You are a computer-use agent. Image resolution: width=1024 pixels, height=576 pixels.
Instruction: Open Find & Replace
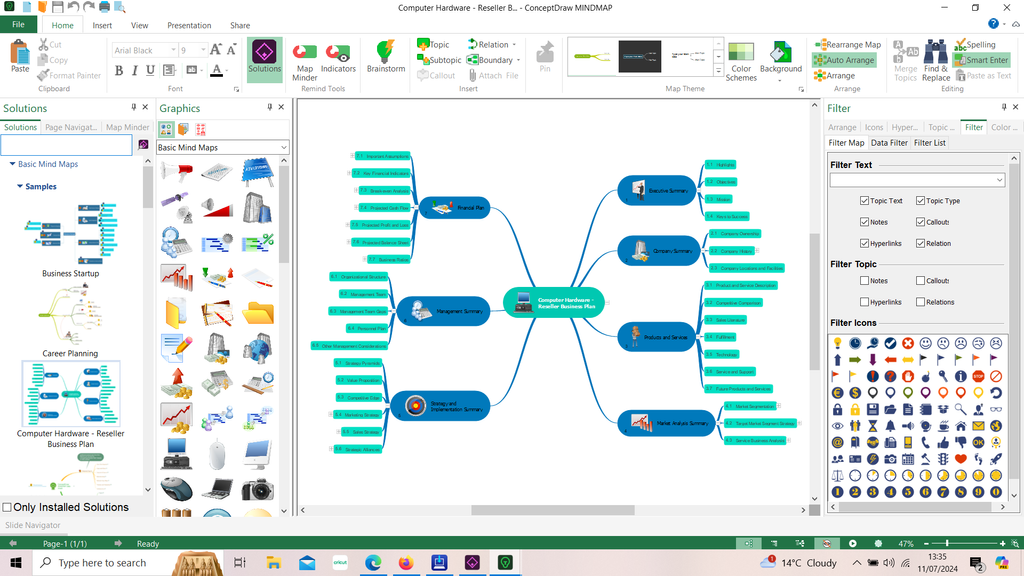point(935,58)
